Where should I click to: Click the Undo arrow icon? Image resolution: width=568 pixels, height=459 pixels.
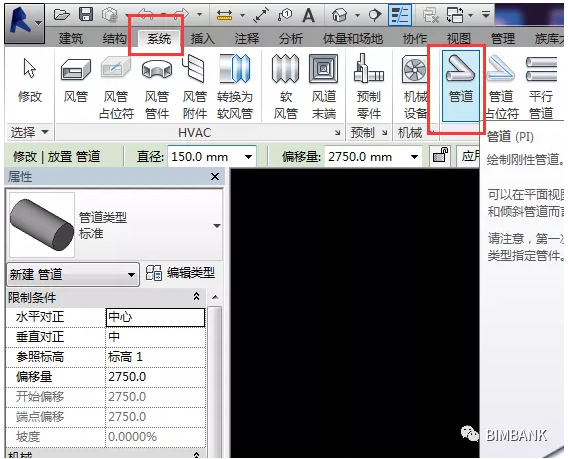[x=146, y=15]
